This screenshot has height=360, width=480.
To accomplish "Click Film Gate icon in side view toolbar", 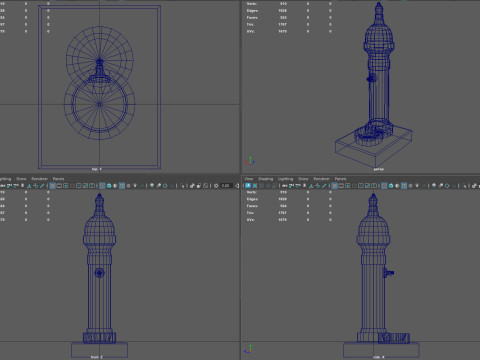I will (x=341, y=186).
